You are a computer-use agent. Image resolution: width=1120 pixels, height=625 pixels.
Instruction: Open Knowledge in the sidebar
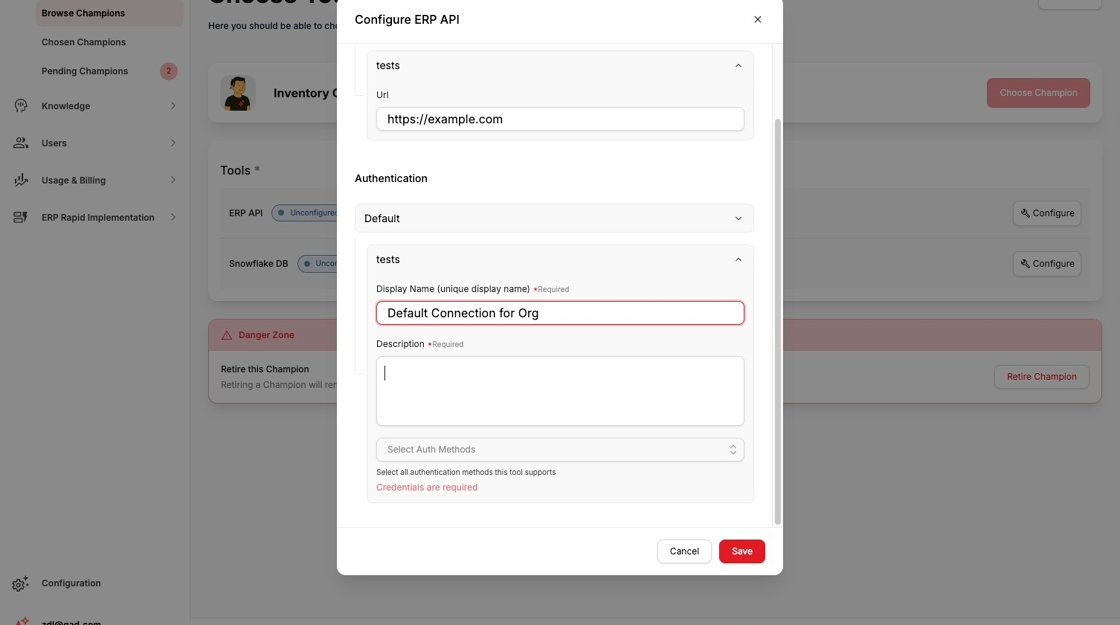click(x=66, y=106)
